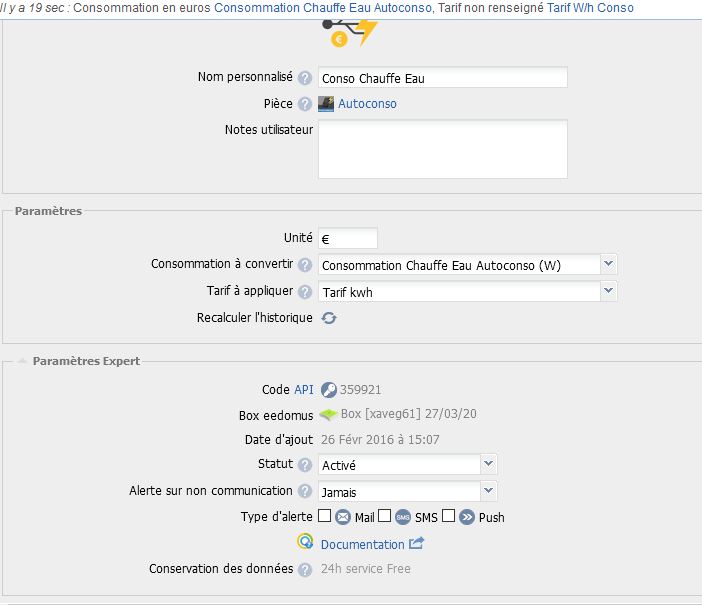Open the Statut dropdown

(x=488, y=464)
